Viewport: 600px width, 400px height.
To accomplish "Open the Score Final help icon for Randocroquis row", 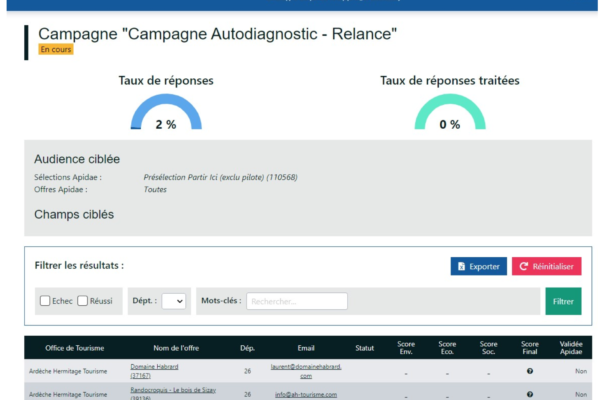I will coord(530,394).
